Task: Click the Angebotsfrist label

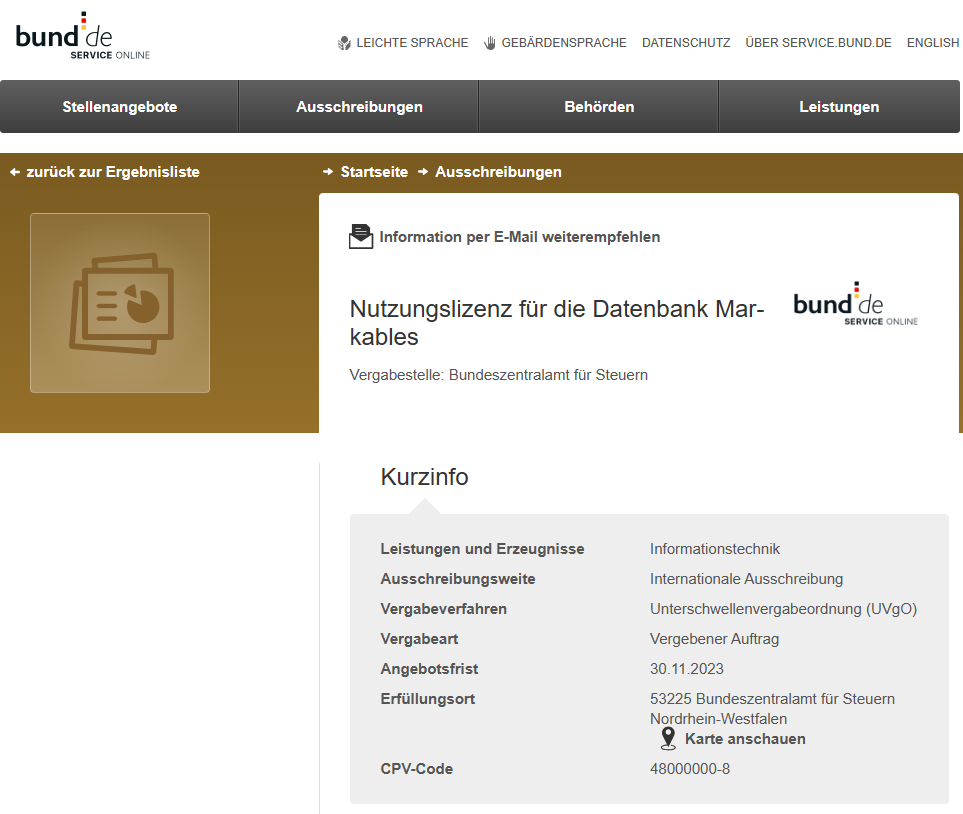Action: (429, 669)
